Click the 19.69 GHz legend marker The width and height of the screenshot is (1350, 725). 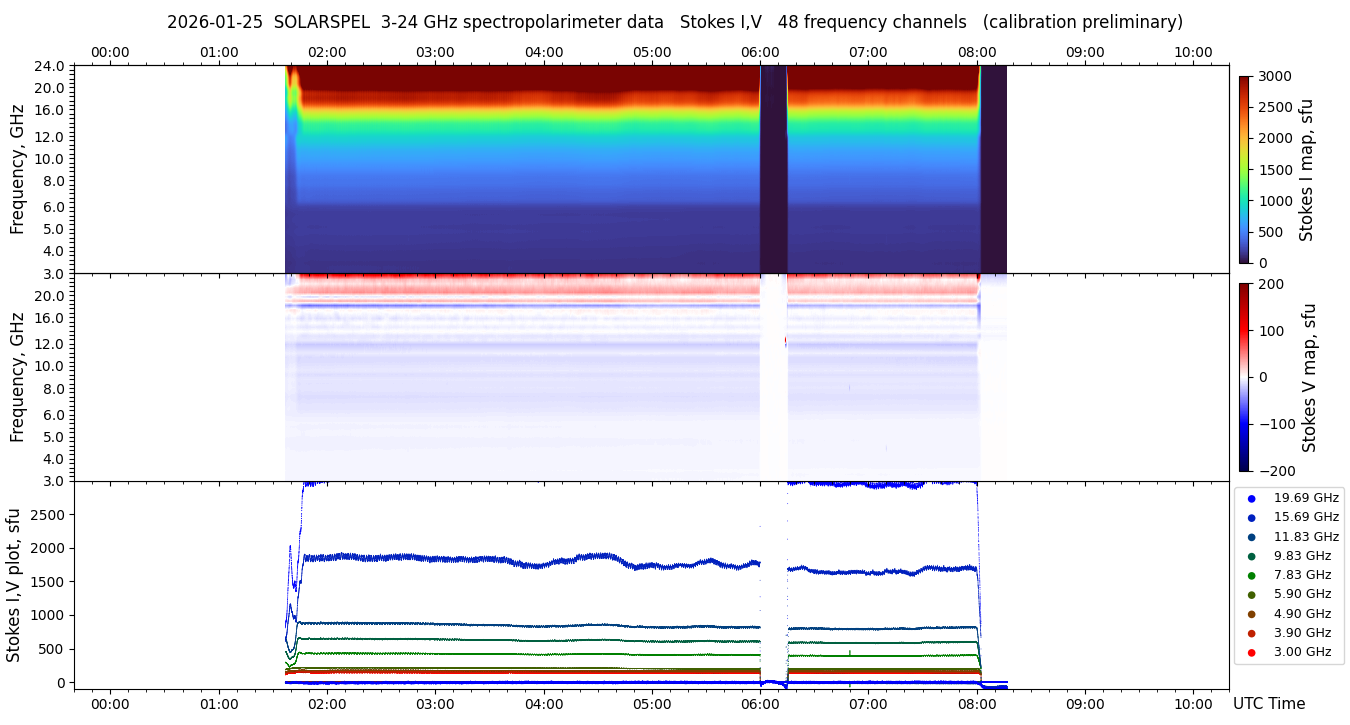1251,498
